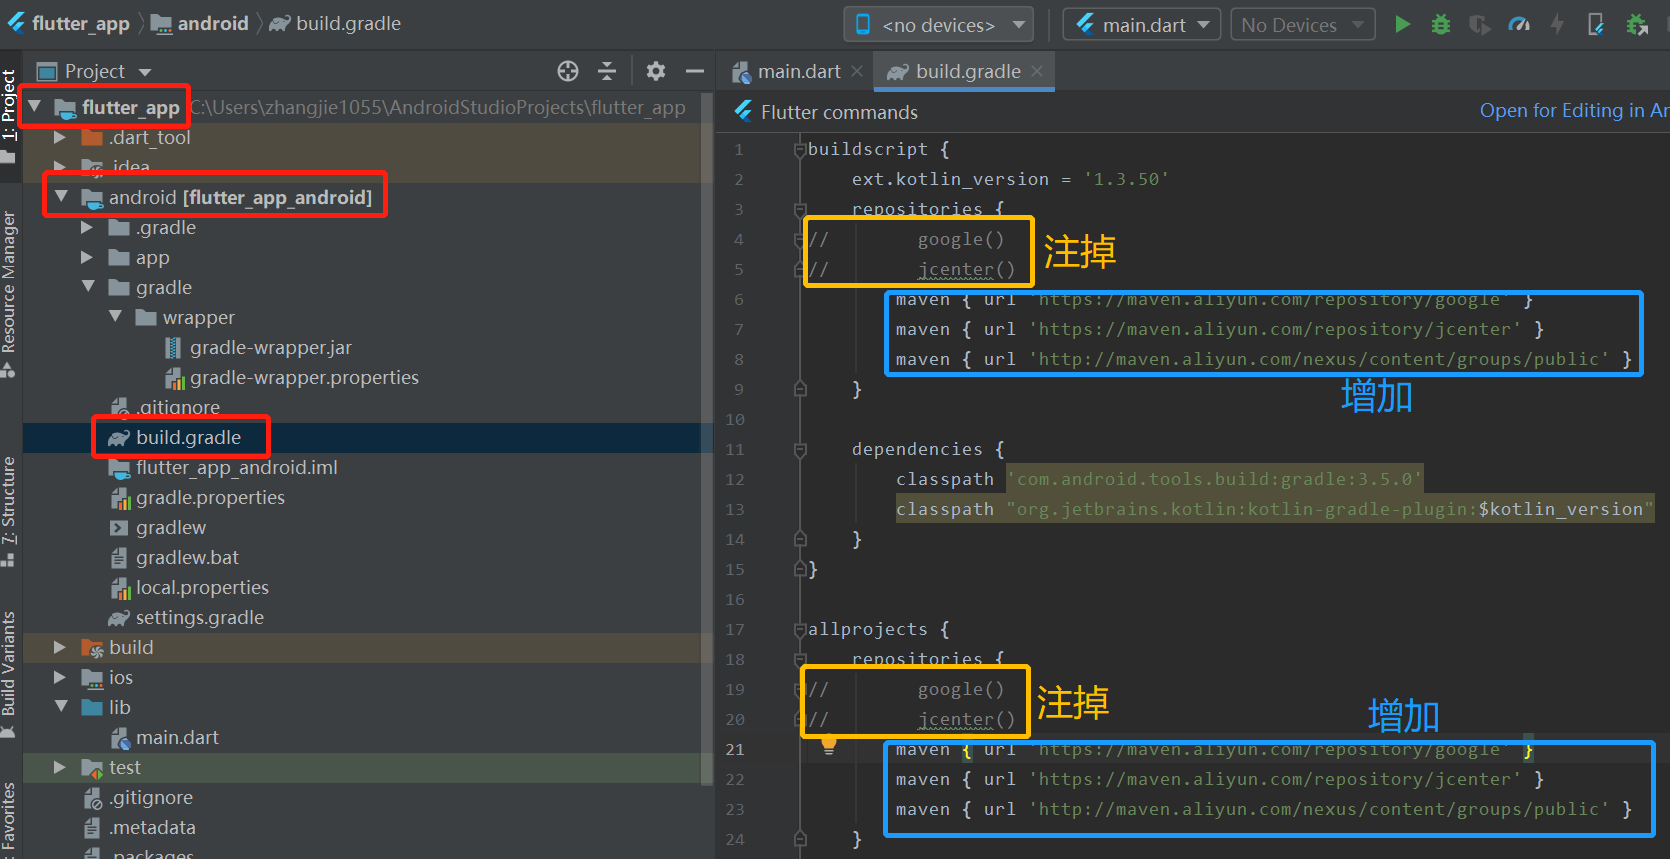The width and height of the screenshot is (1670, 859).
Task: Locate current file with crosshair icon
Action: (x=568, y=71)
